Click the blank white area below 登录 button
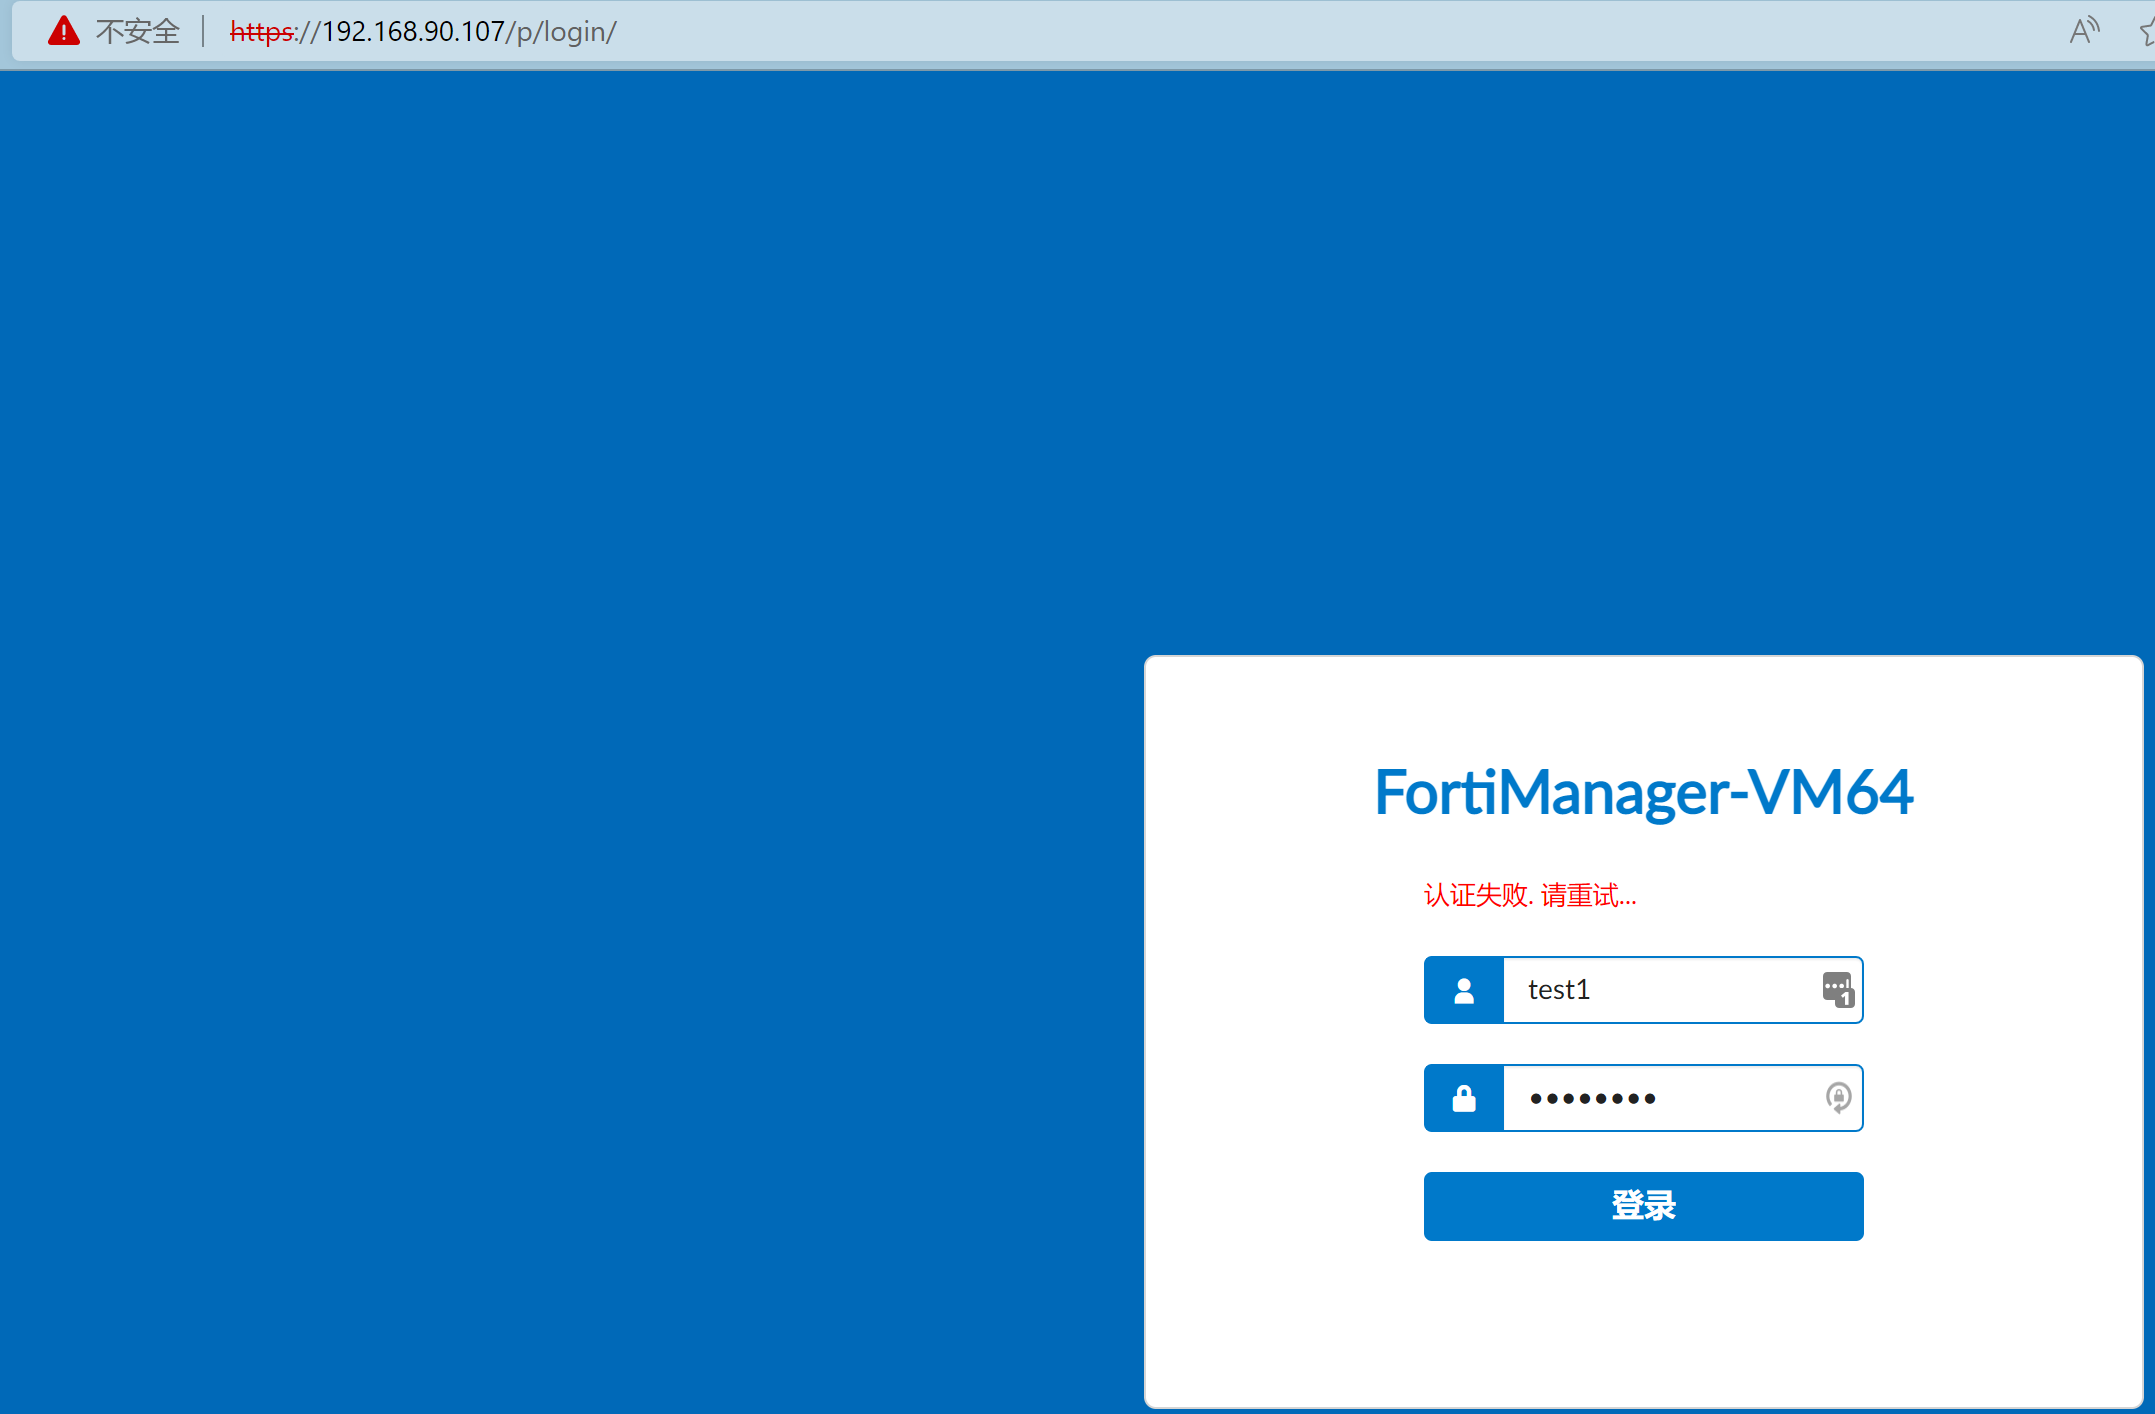Image resolution: width=2155 pixels, height=1414 pixels. 1643,1320
